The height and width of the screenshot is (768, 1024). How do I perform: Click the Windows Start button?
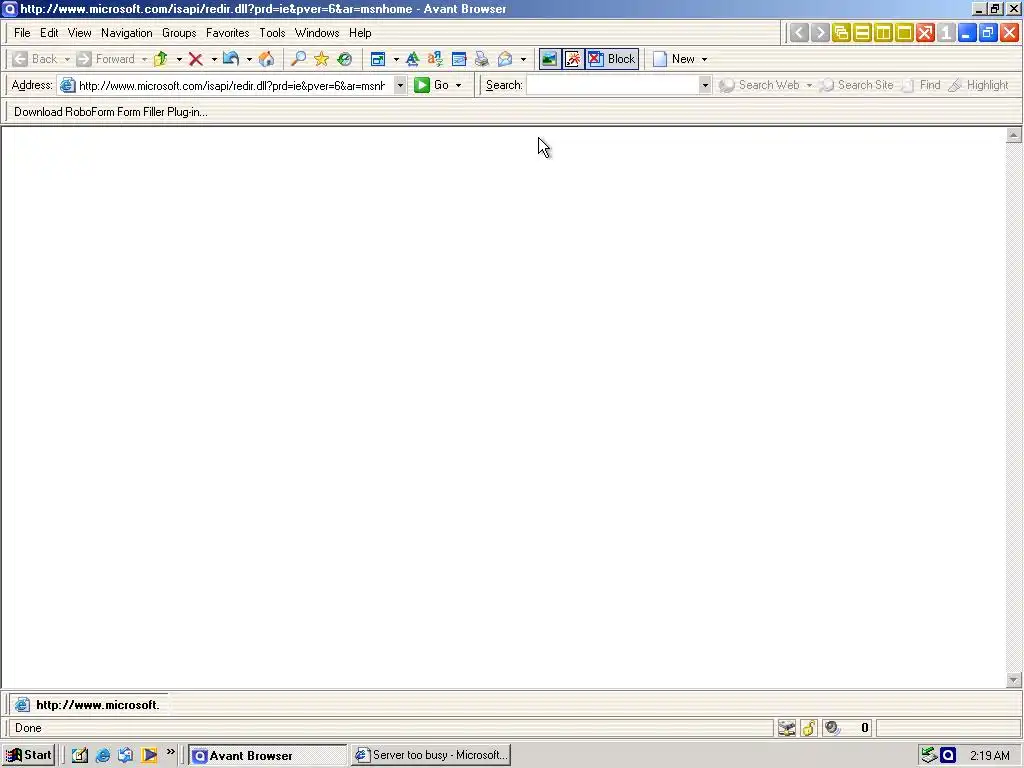click(29, 755)
